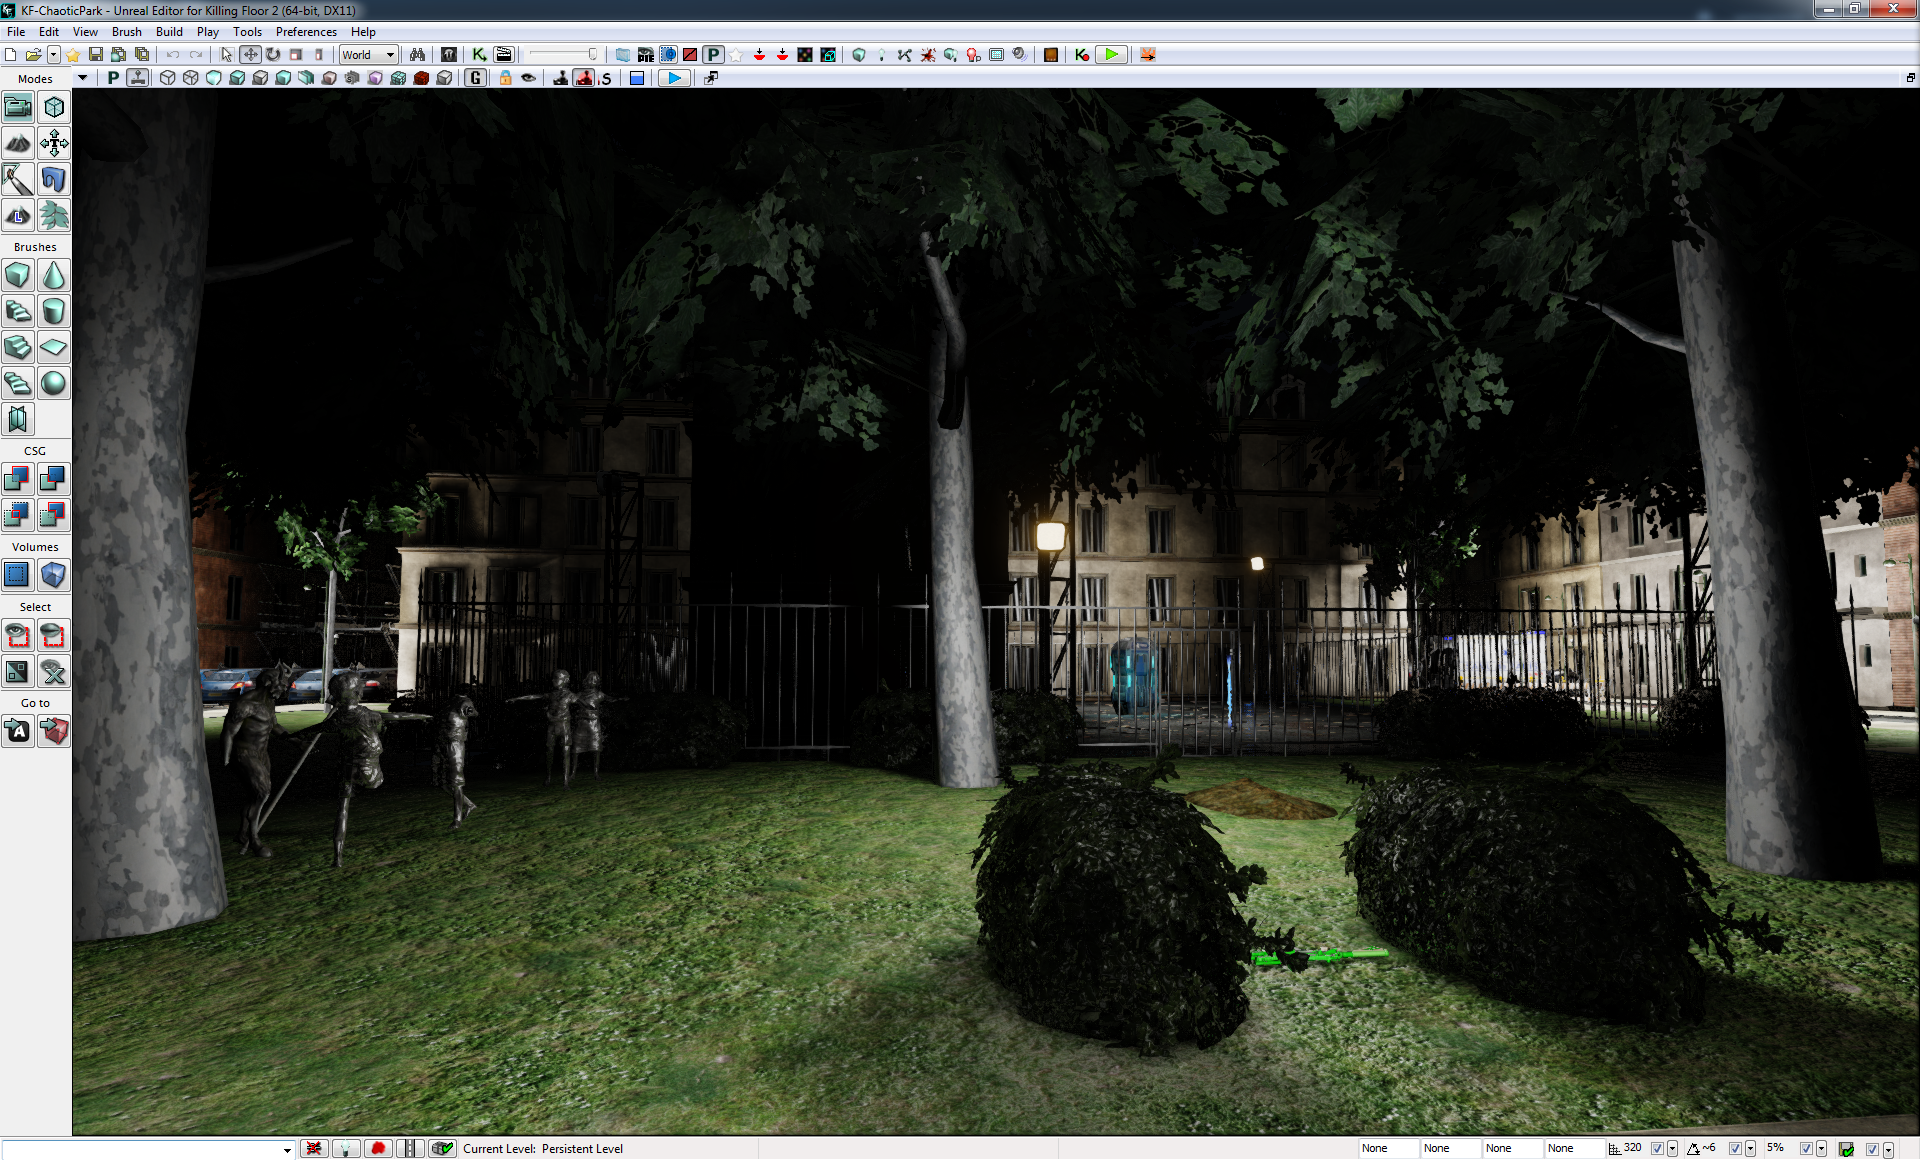Image resolution: width=1920 pixels, height=1160 pixels.
Task: Open recent files dropdown arrow
Action: [54, 55]
